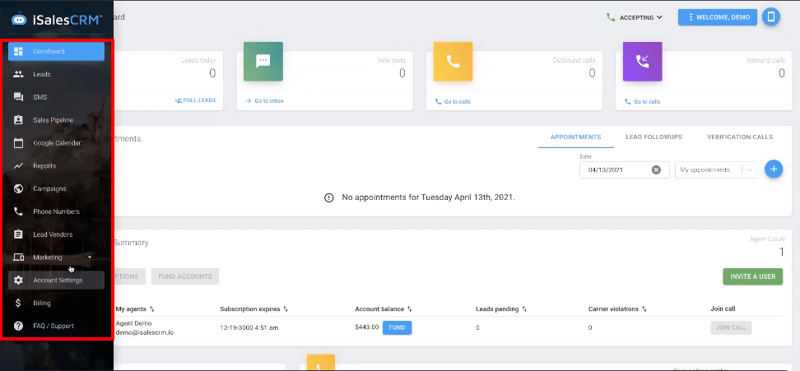
Task: Click the appointment Date input field
Action: coord(624,170)
